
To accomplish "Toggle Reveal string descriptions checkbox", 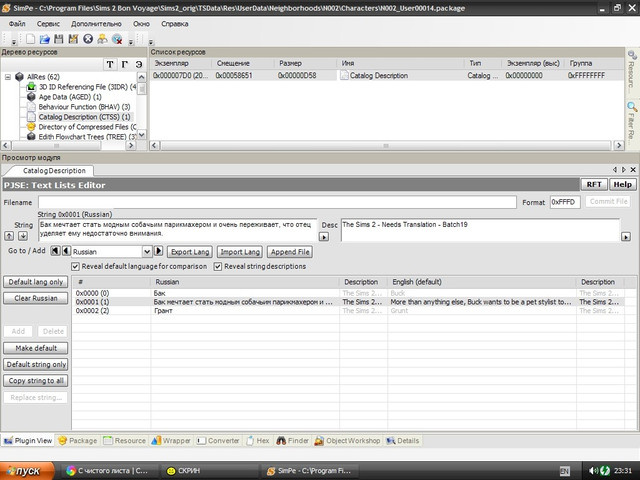I will tap(218, 267).
